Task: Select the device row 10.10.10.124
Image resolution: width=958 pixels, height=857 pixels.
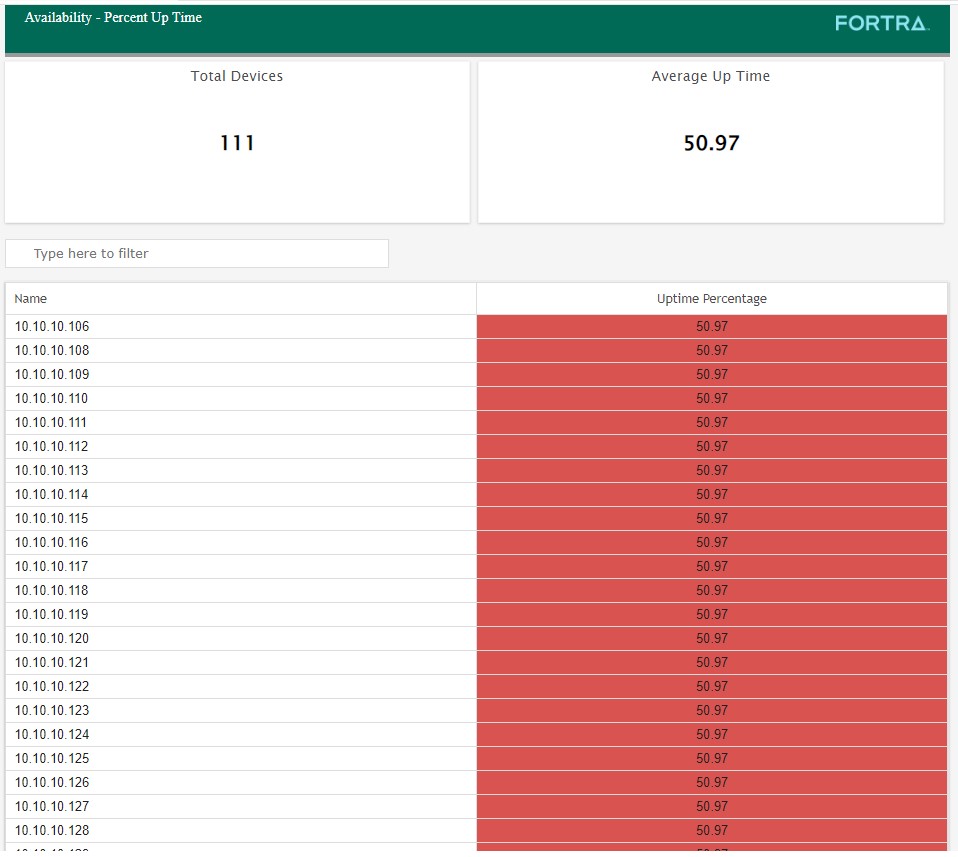Action: tap(477, 735)
